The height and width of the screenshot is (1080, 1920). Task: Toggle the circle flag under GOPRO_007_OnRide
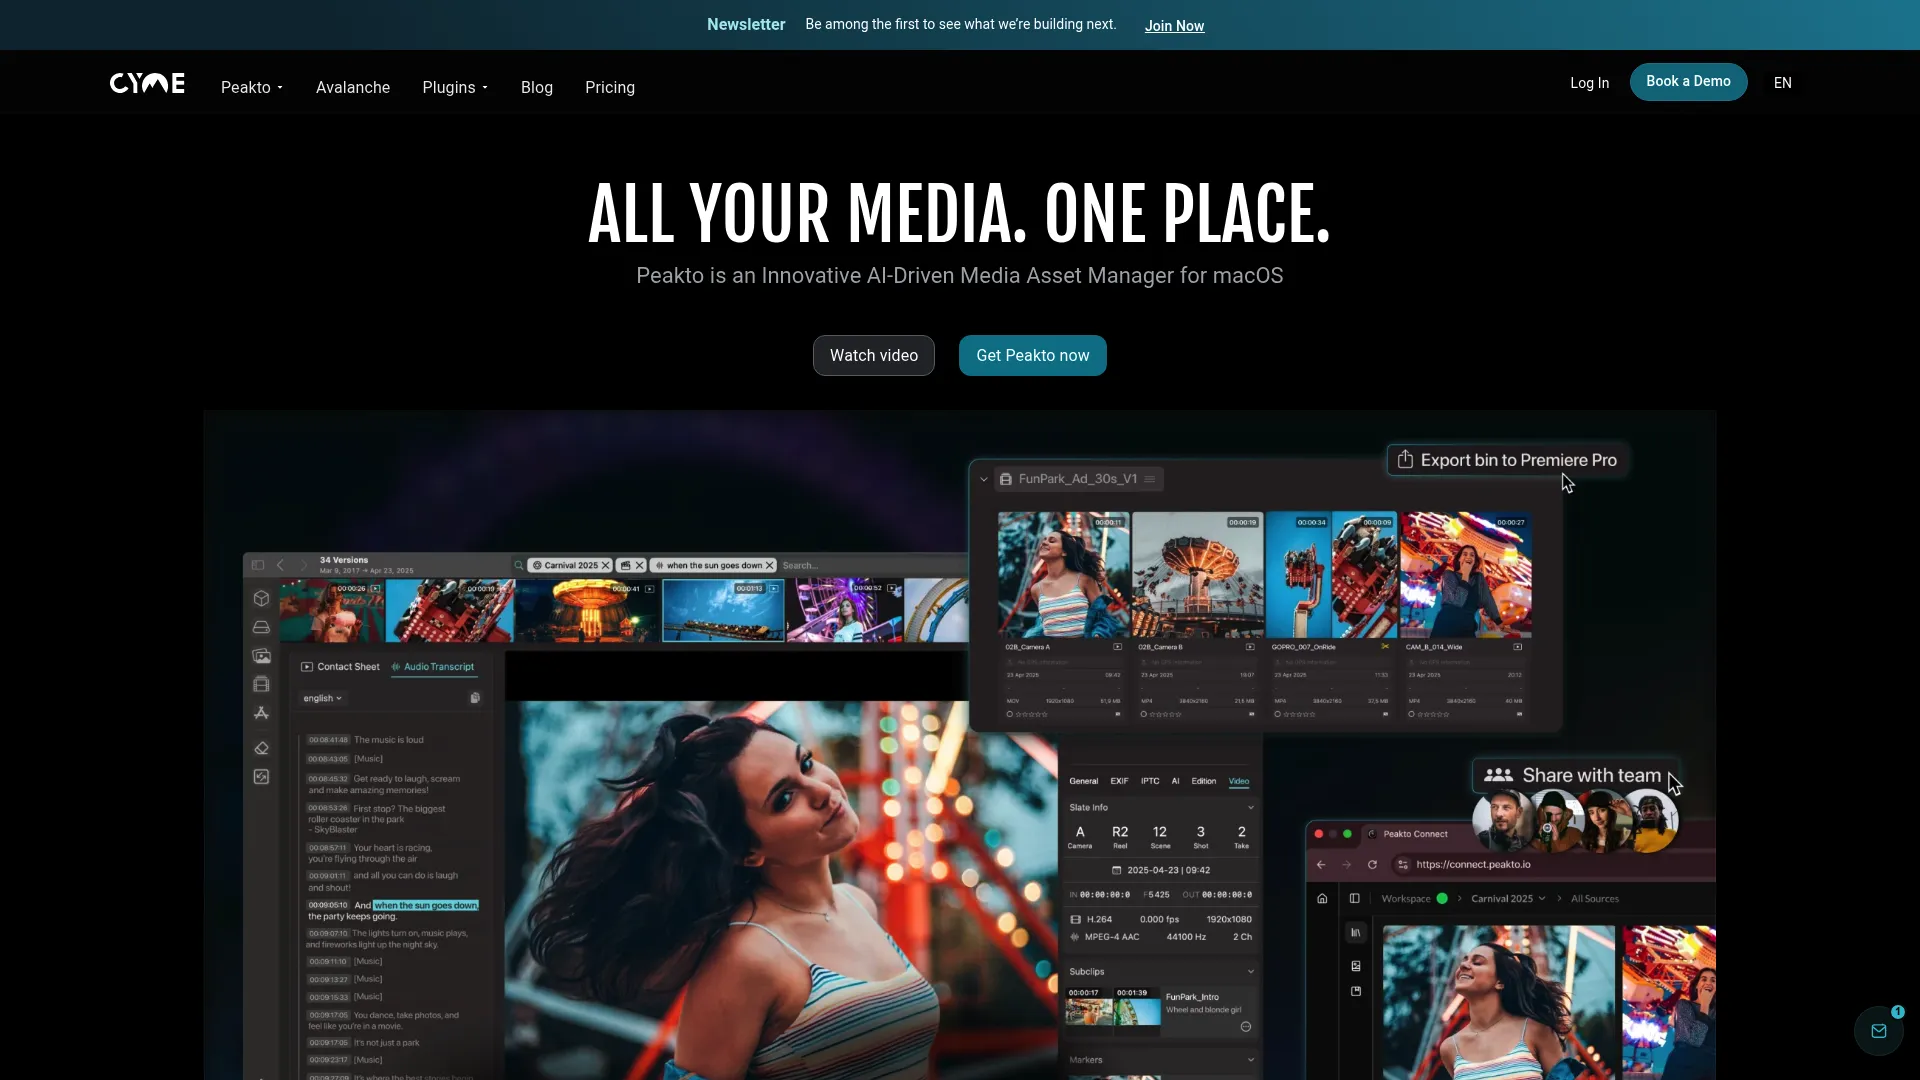(x=1277, y=714)
